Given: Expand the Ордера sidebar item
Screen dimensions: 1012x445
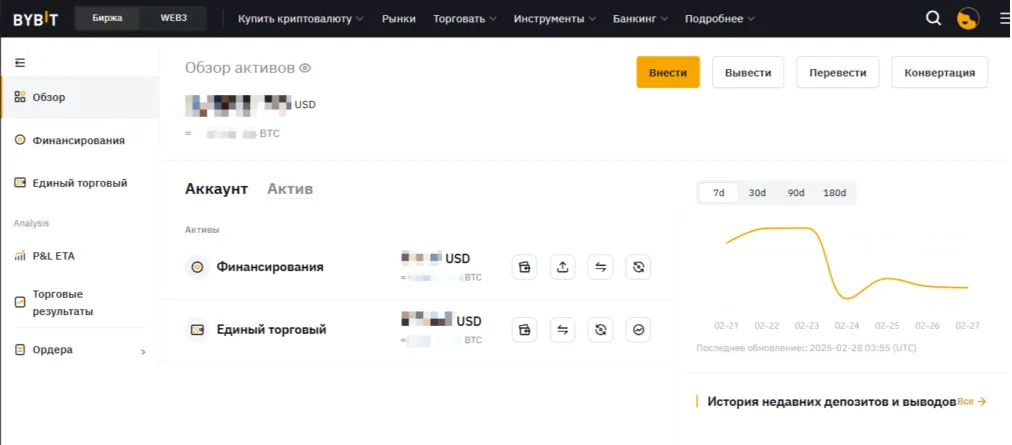Looking at the screenshot, I should 80,350.
